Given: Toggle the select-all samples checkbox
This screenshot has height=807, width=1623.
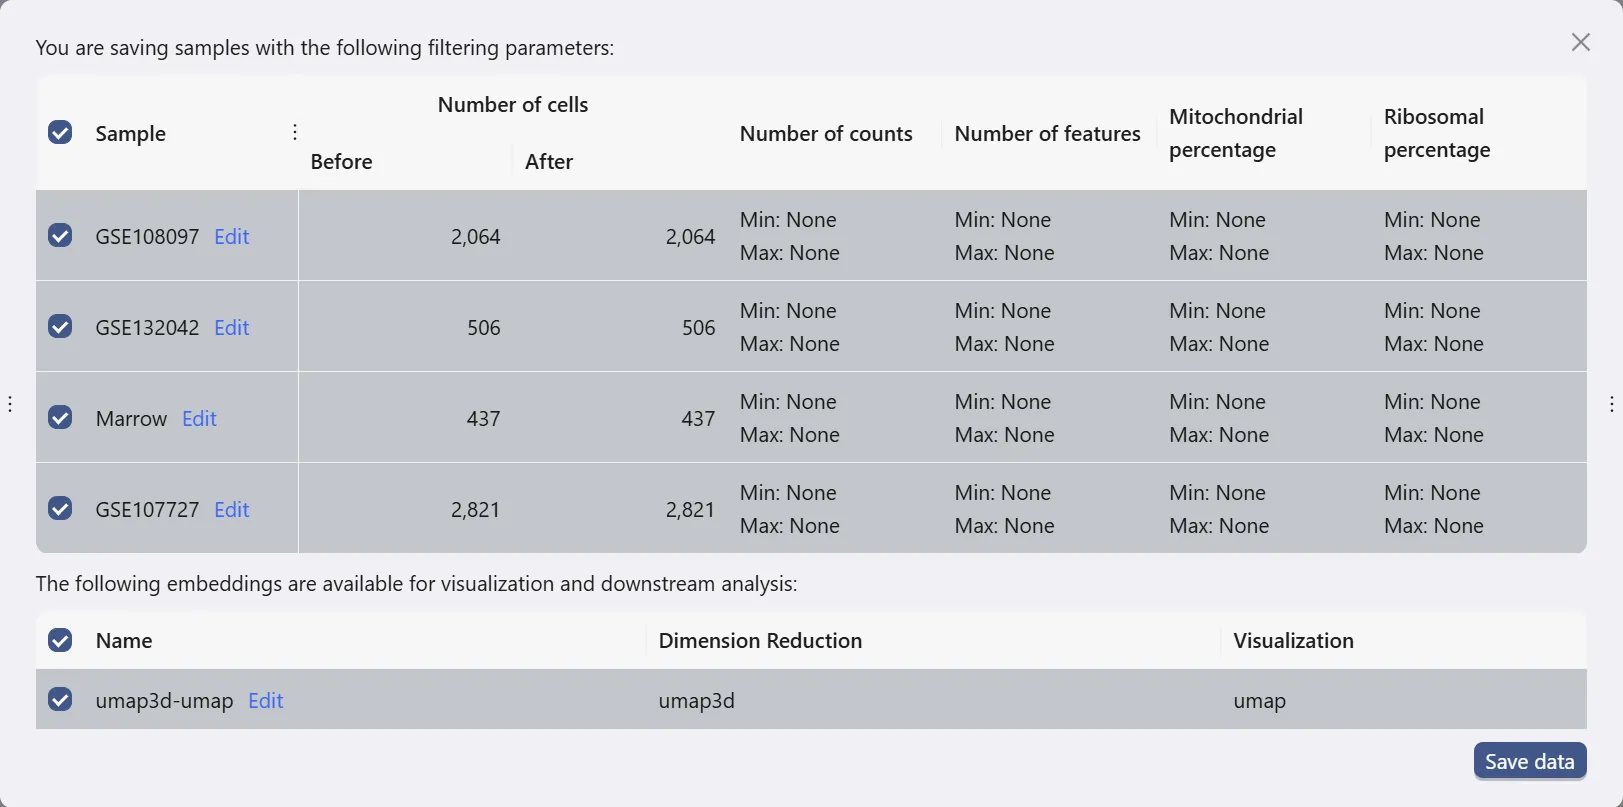Looking at the screenshot, I should tap(60, 133).
